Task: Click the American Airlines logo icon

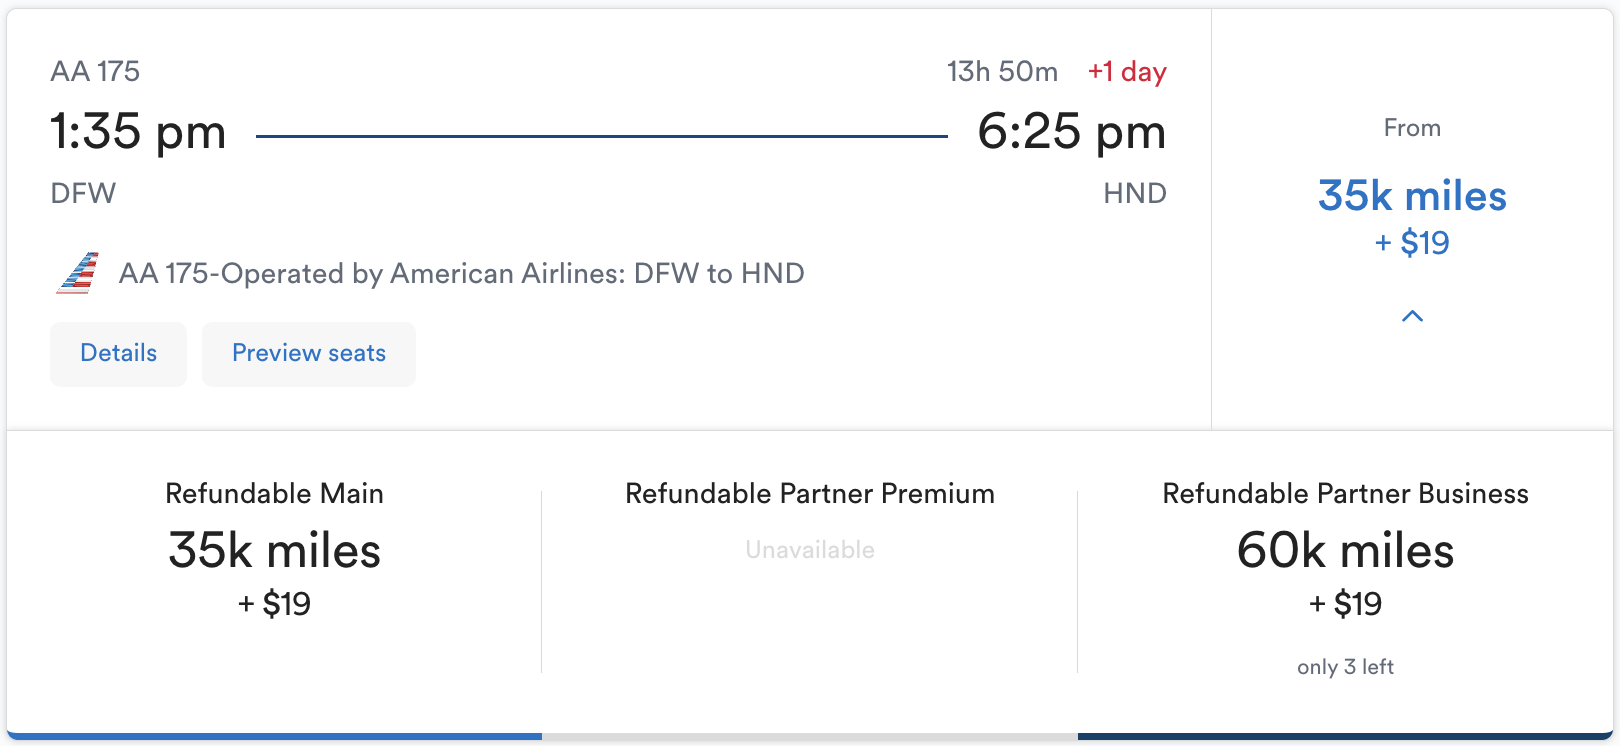Action: click(78, 273)
